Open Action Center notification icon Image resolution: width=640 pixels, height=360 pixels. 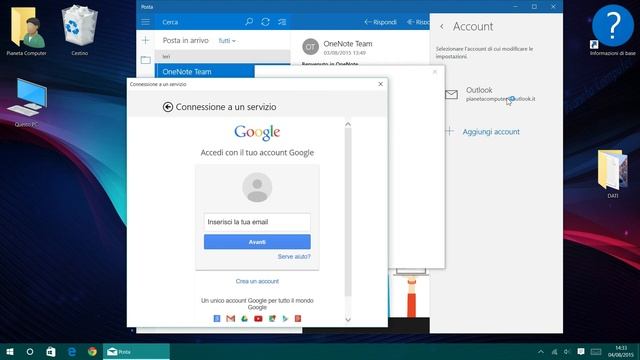point(580,351)
